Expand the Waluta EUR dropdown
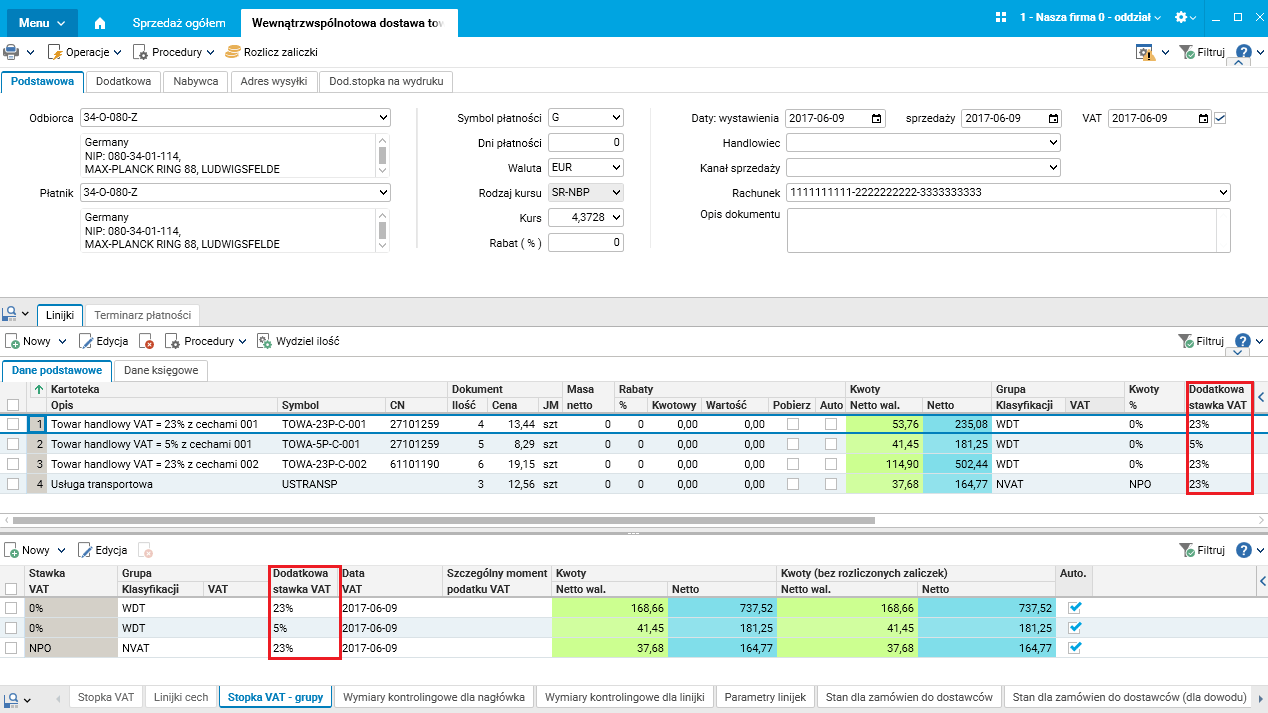 [x=615, y=167]
